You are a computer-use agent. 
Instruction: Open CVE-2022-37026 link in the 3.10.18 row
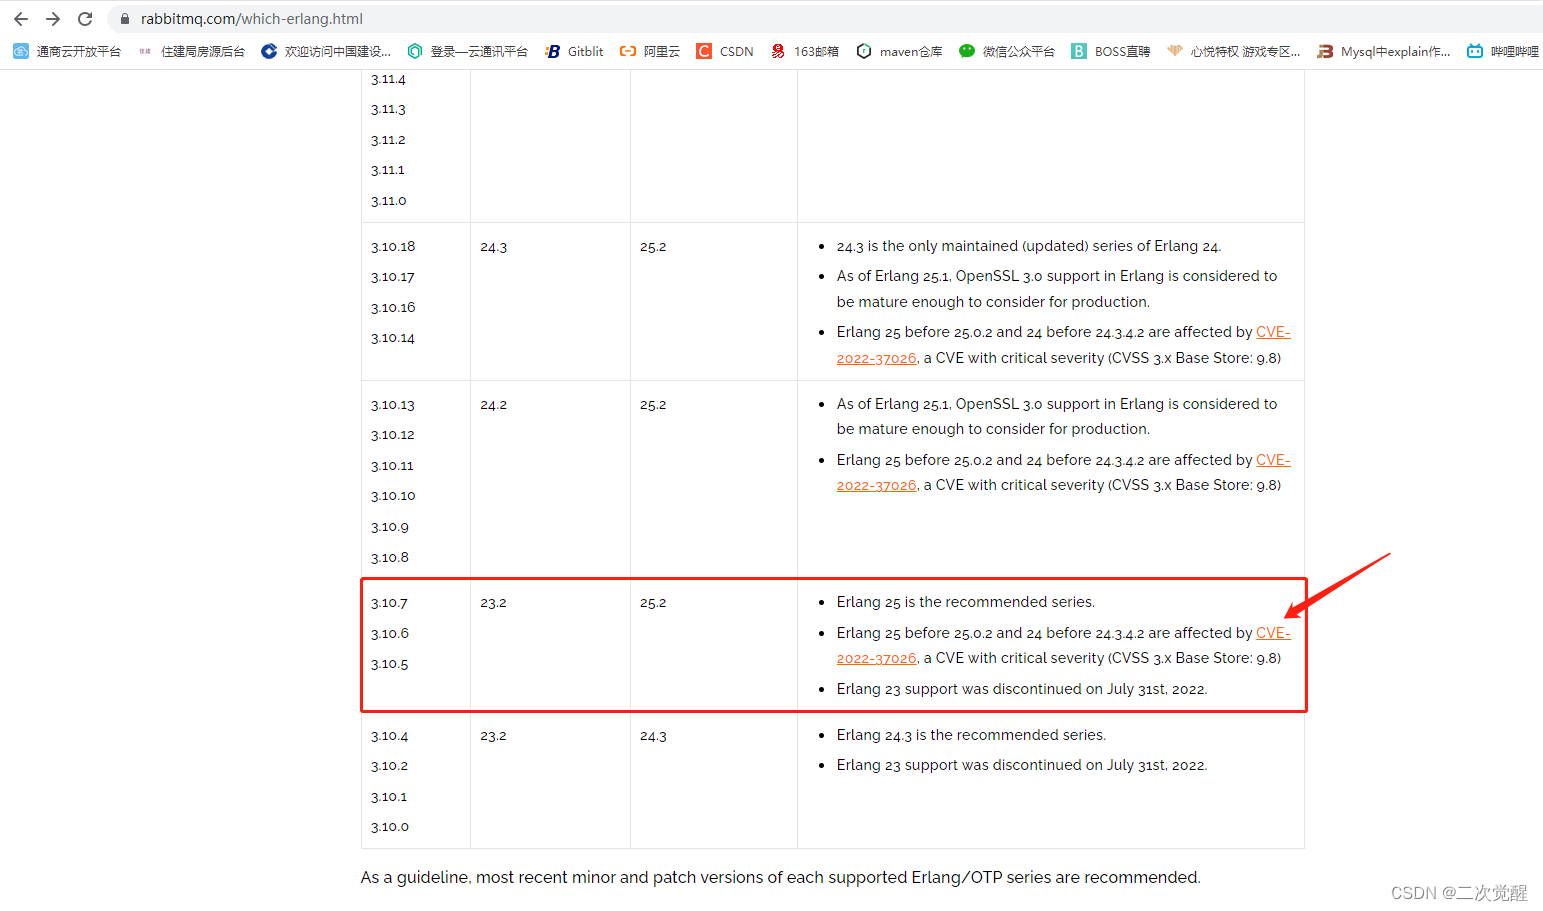coord(876,358)
